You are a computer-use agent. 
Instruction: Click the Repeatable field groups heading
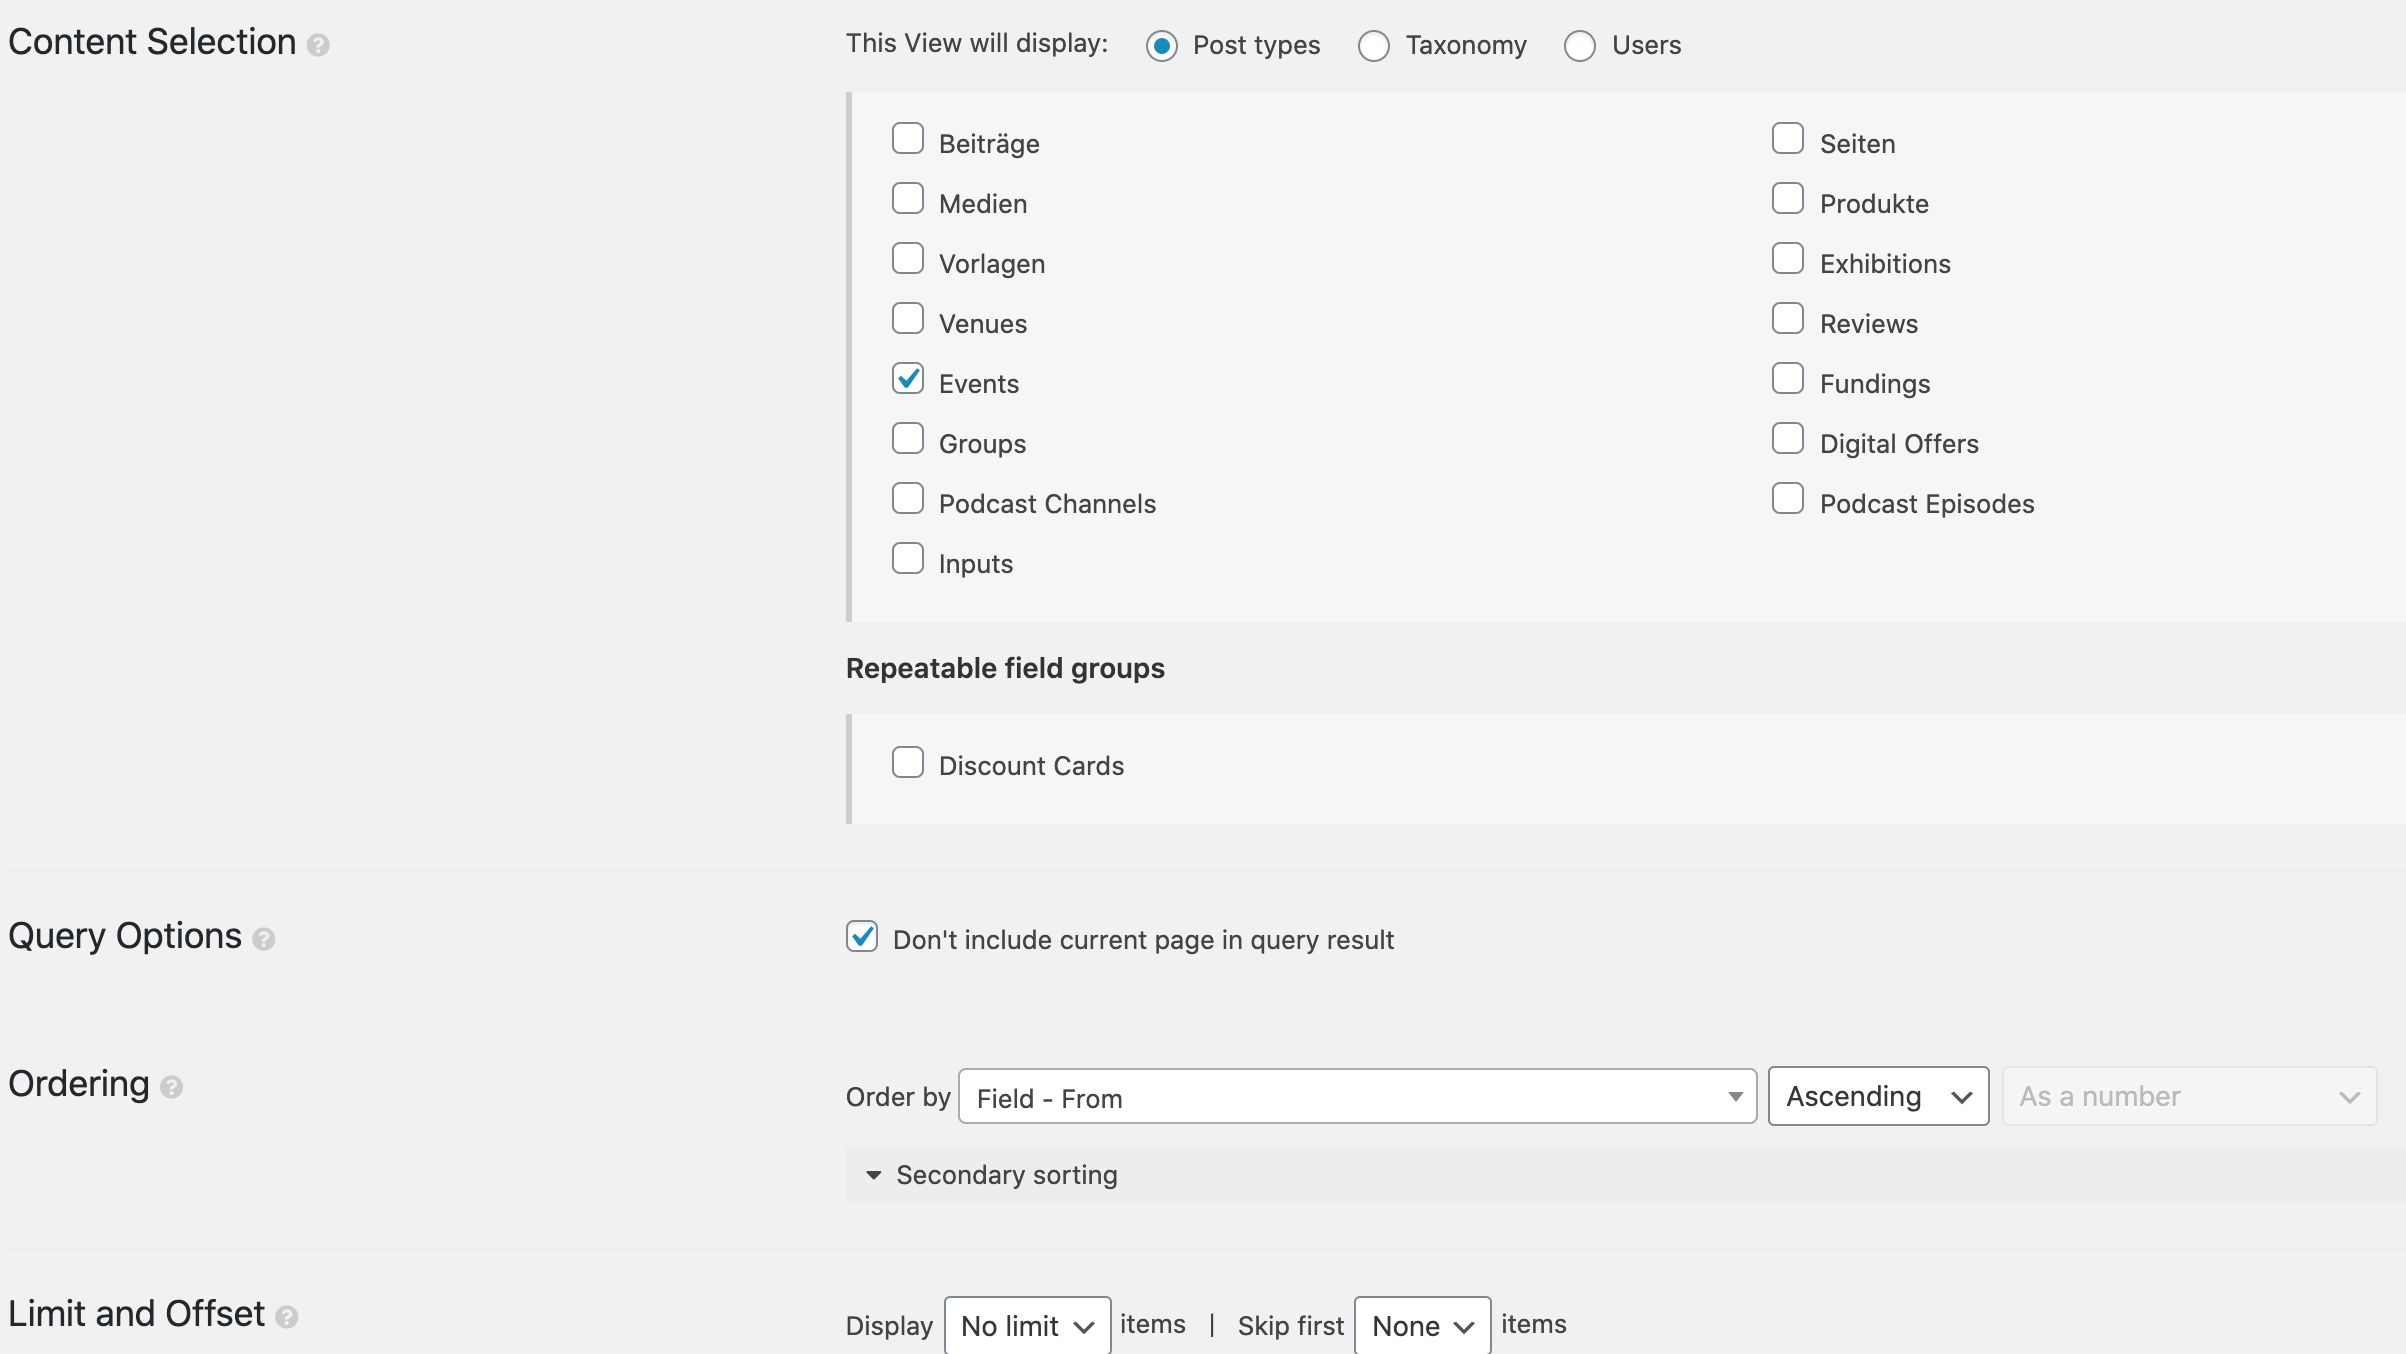tap(1005, 668)
